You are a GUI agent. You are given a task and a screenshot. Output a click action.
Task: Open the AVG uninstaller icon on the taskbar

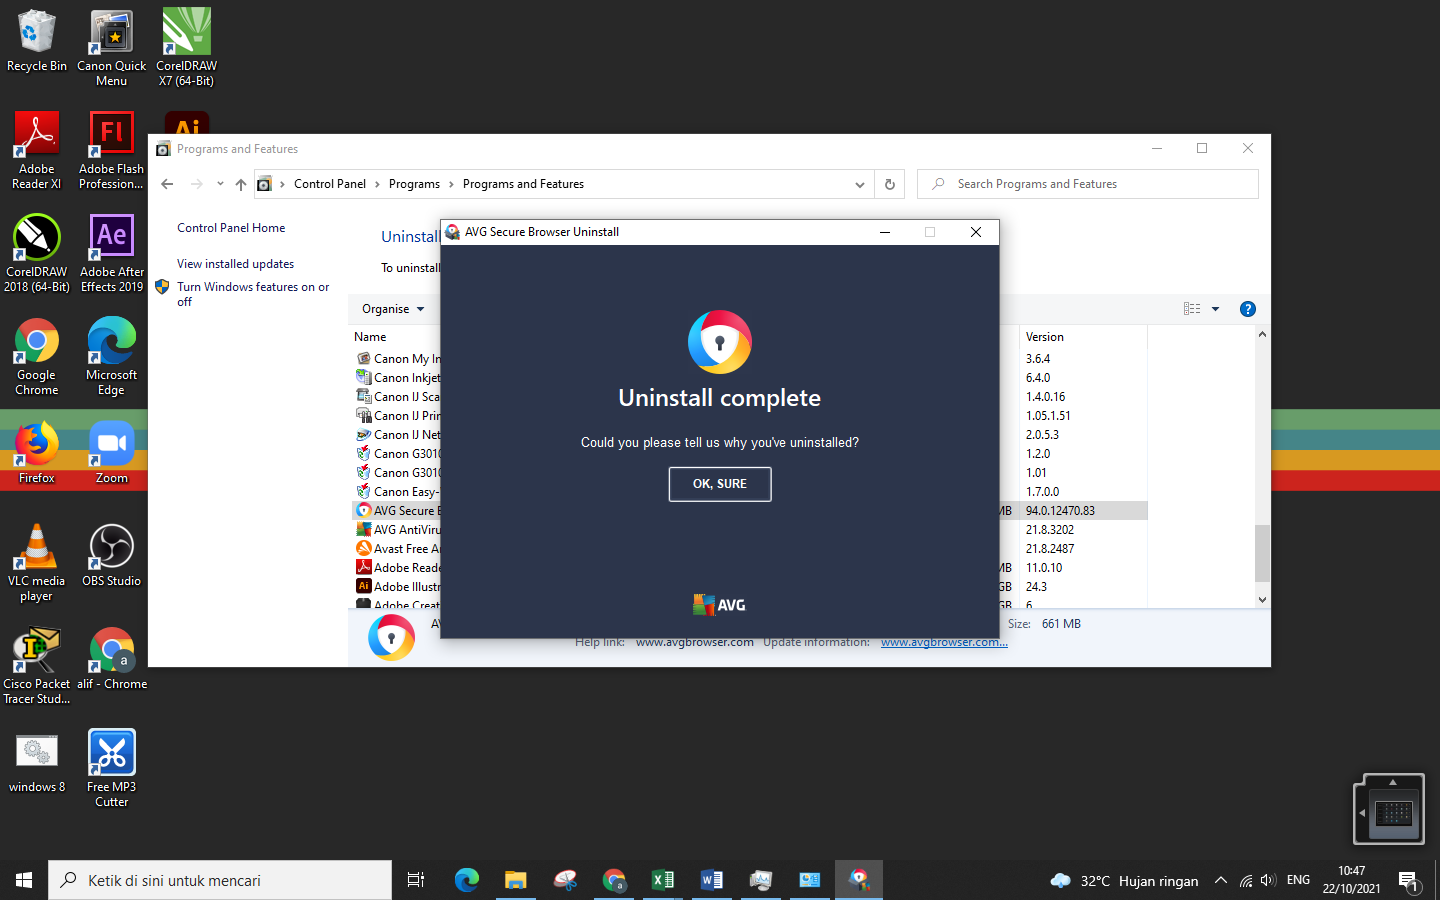click(858, 880)
